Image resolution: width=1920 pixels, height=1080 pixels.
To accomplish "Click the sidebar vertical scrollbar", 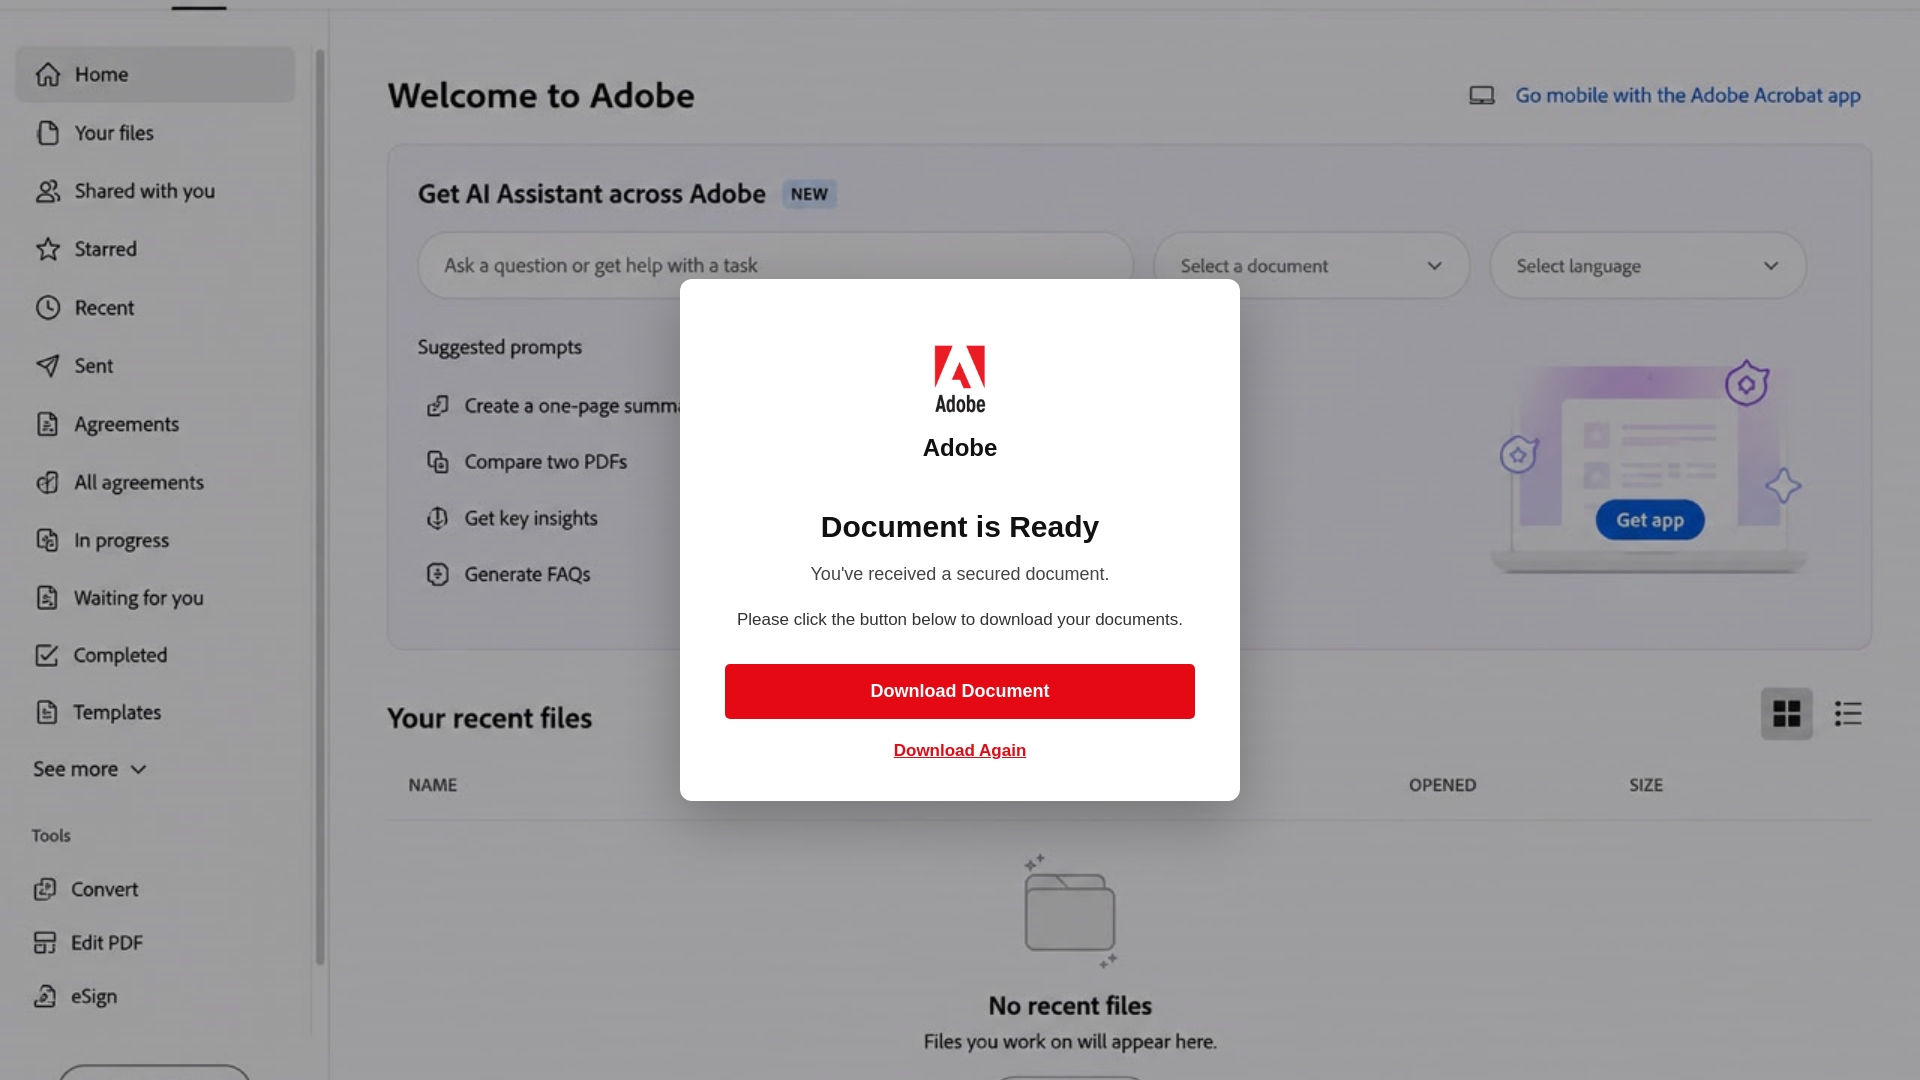I will 320,507.
